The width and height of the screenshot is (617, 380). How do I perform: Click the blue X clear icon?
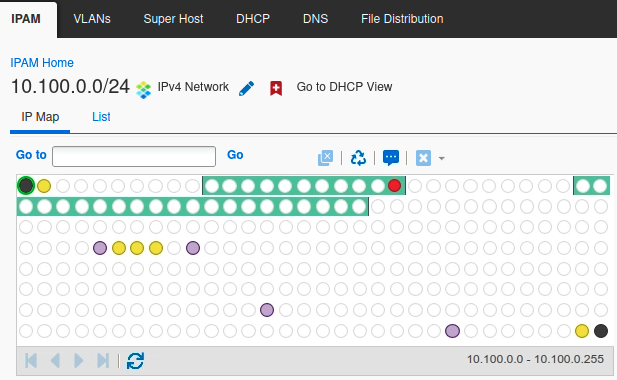[x=423, y=158]
